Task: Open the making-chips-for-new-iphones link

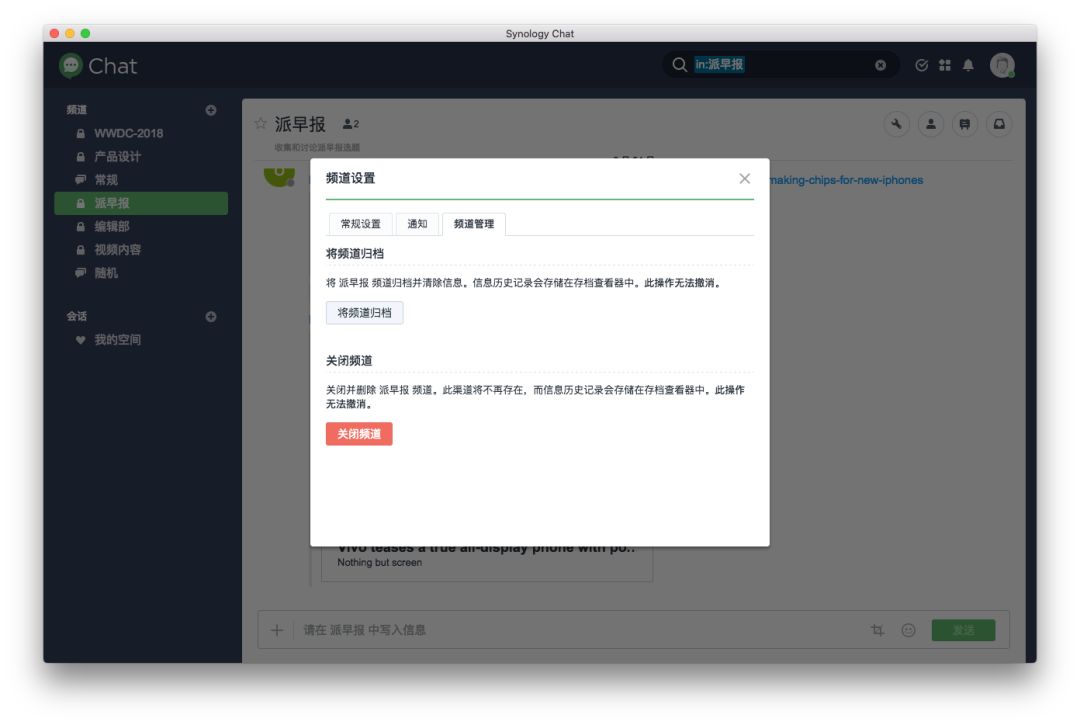Action: tap(847, 180)
